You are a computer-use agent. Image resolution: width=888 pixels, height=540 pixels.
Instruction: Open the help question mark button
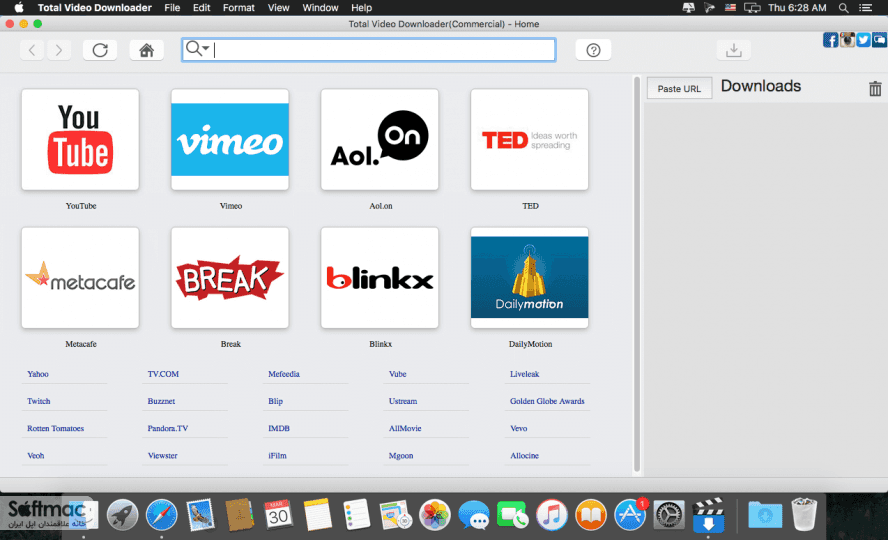click(593, 50)
